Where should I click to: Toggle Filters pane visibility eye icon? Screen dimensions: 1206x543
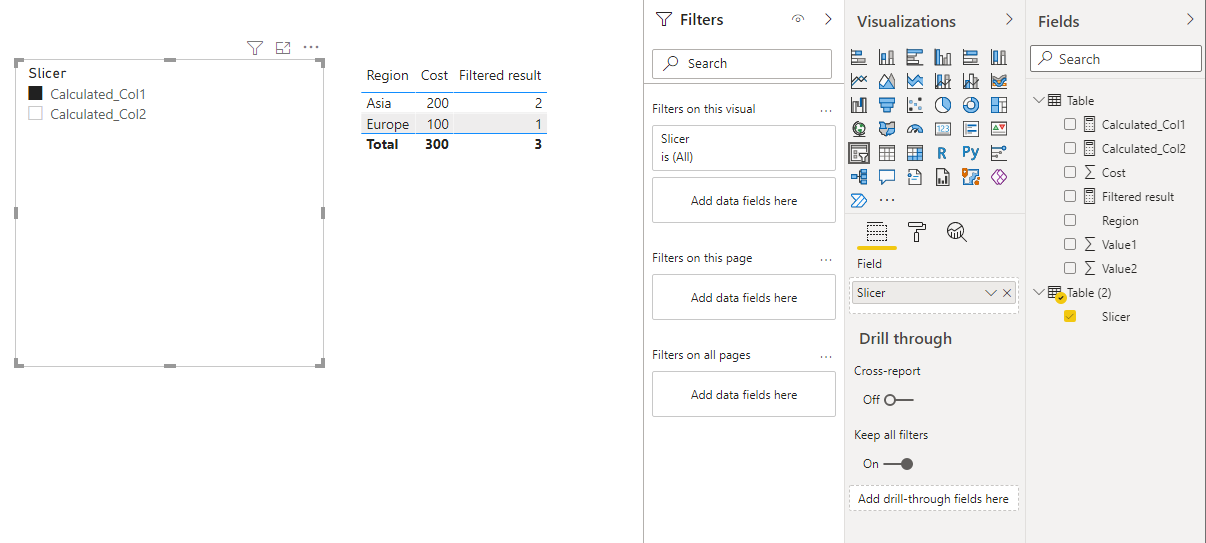point(798,19)
